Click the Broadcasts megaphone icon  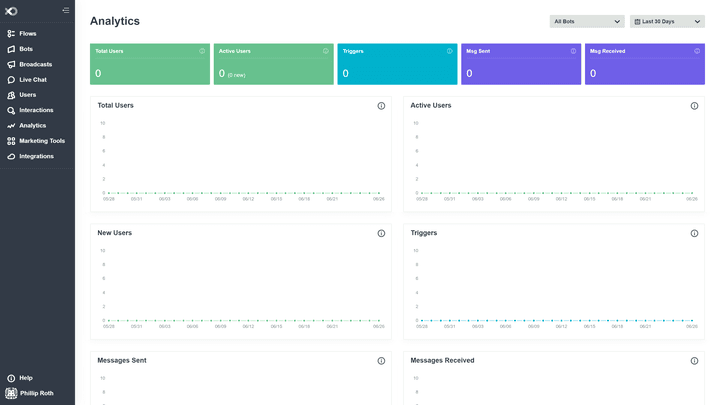tap(11, 64)
